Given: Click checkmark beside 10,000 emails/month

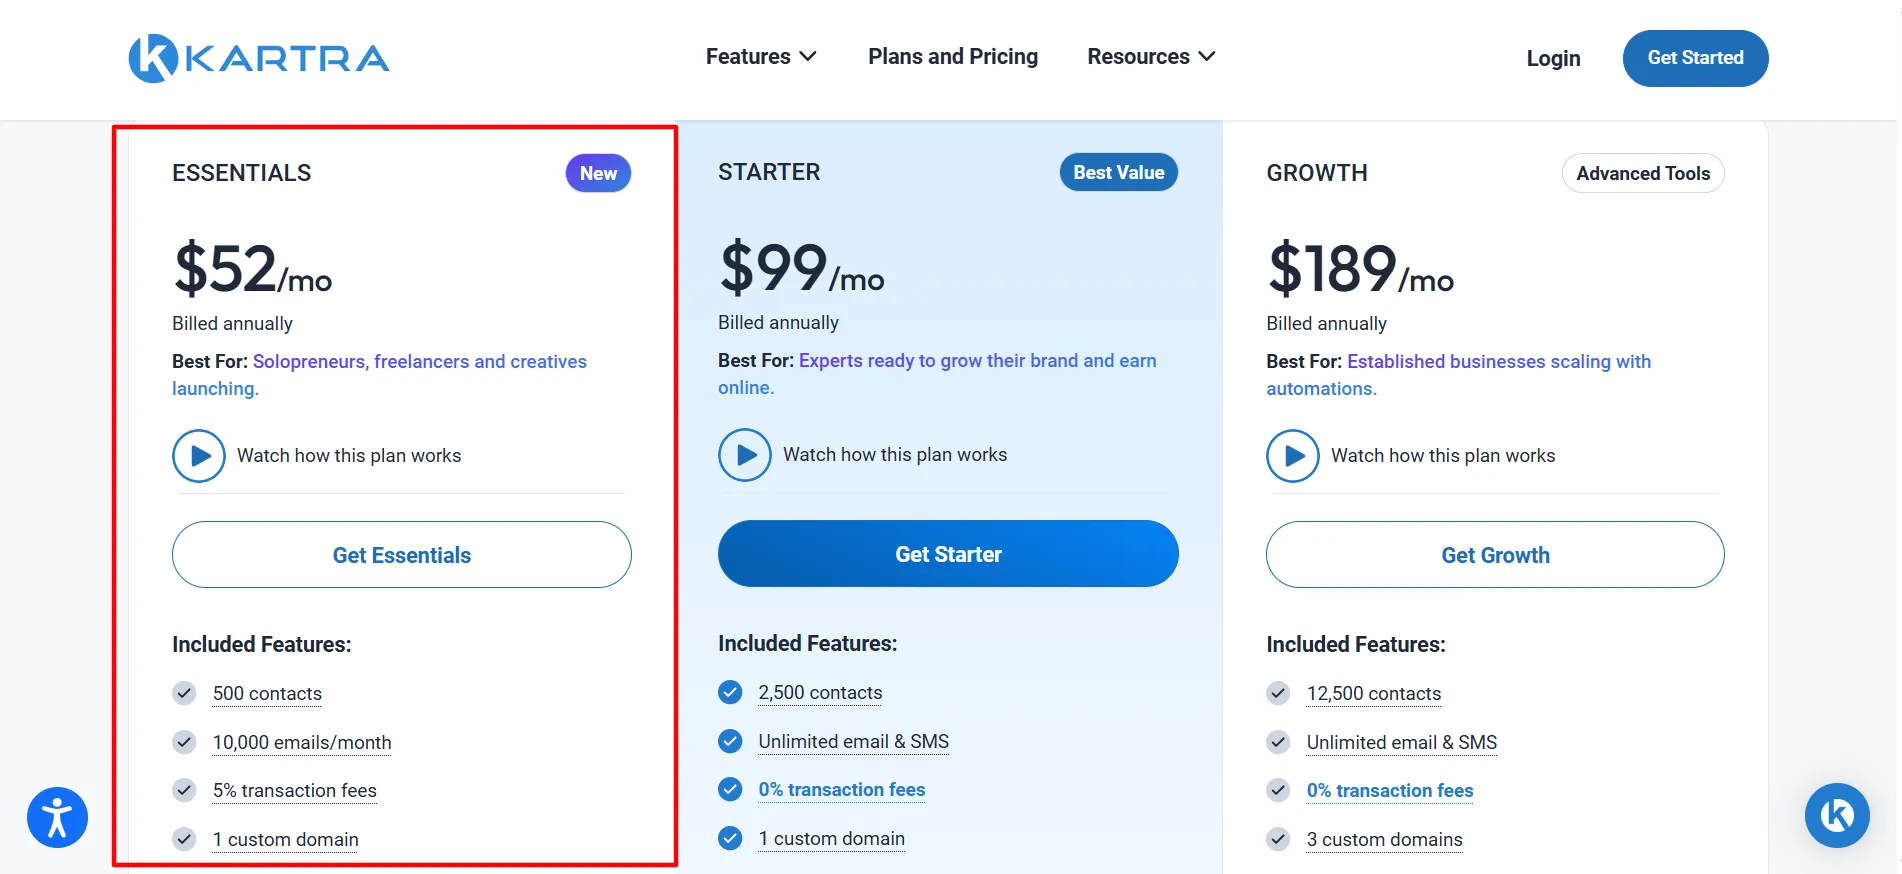Looking at the screenshot, I should pyautogui.click(x=184, y=742).
